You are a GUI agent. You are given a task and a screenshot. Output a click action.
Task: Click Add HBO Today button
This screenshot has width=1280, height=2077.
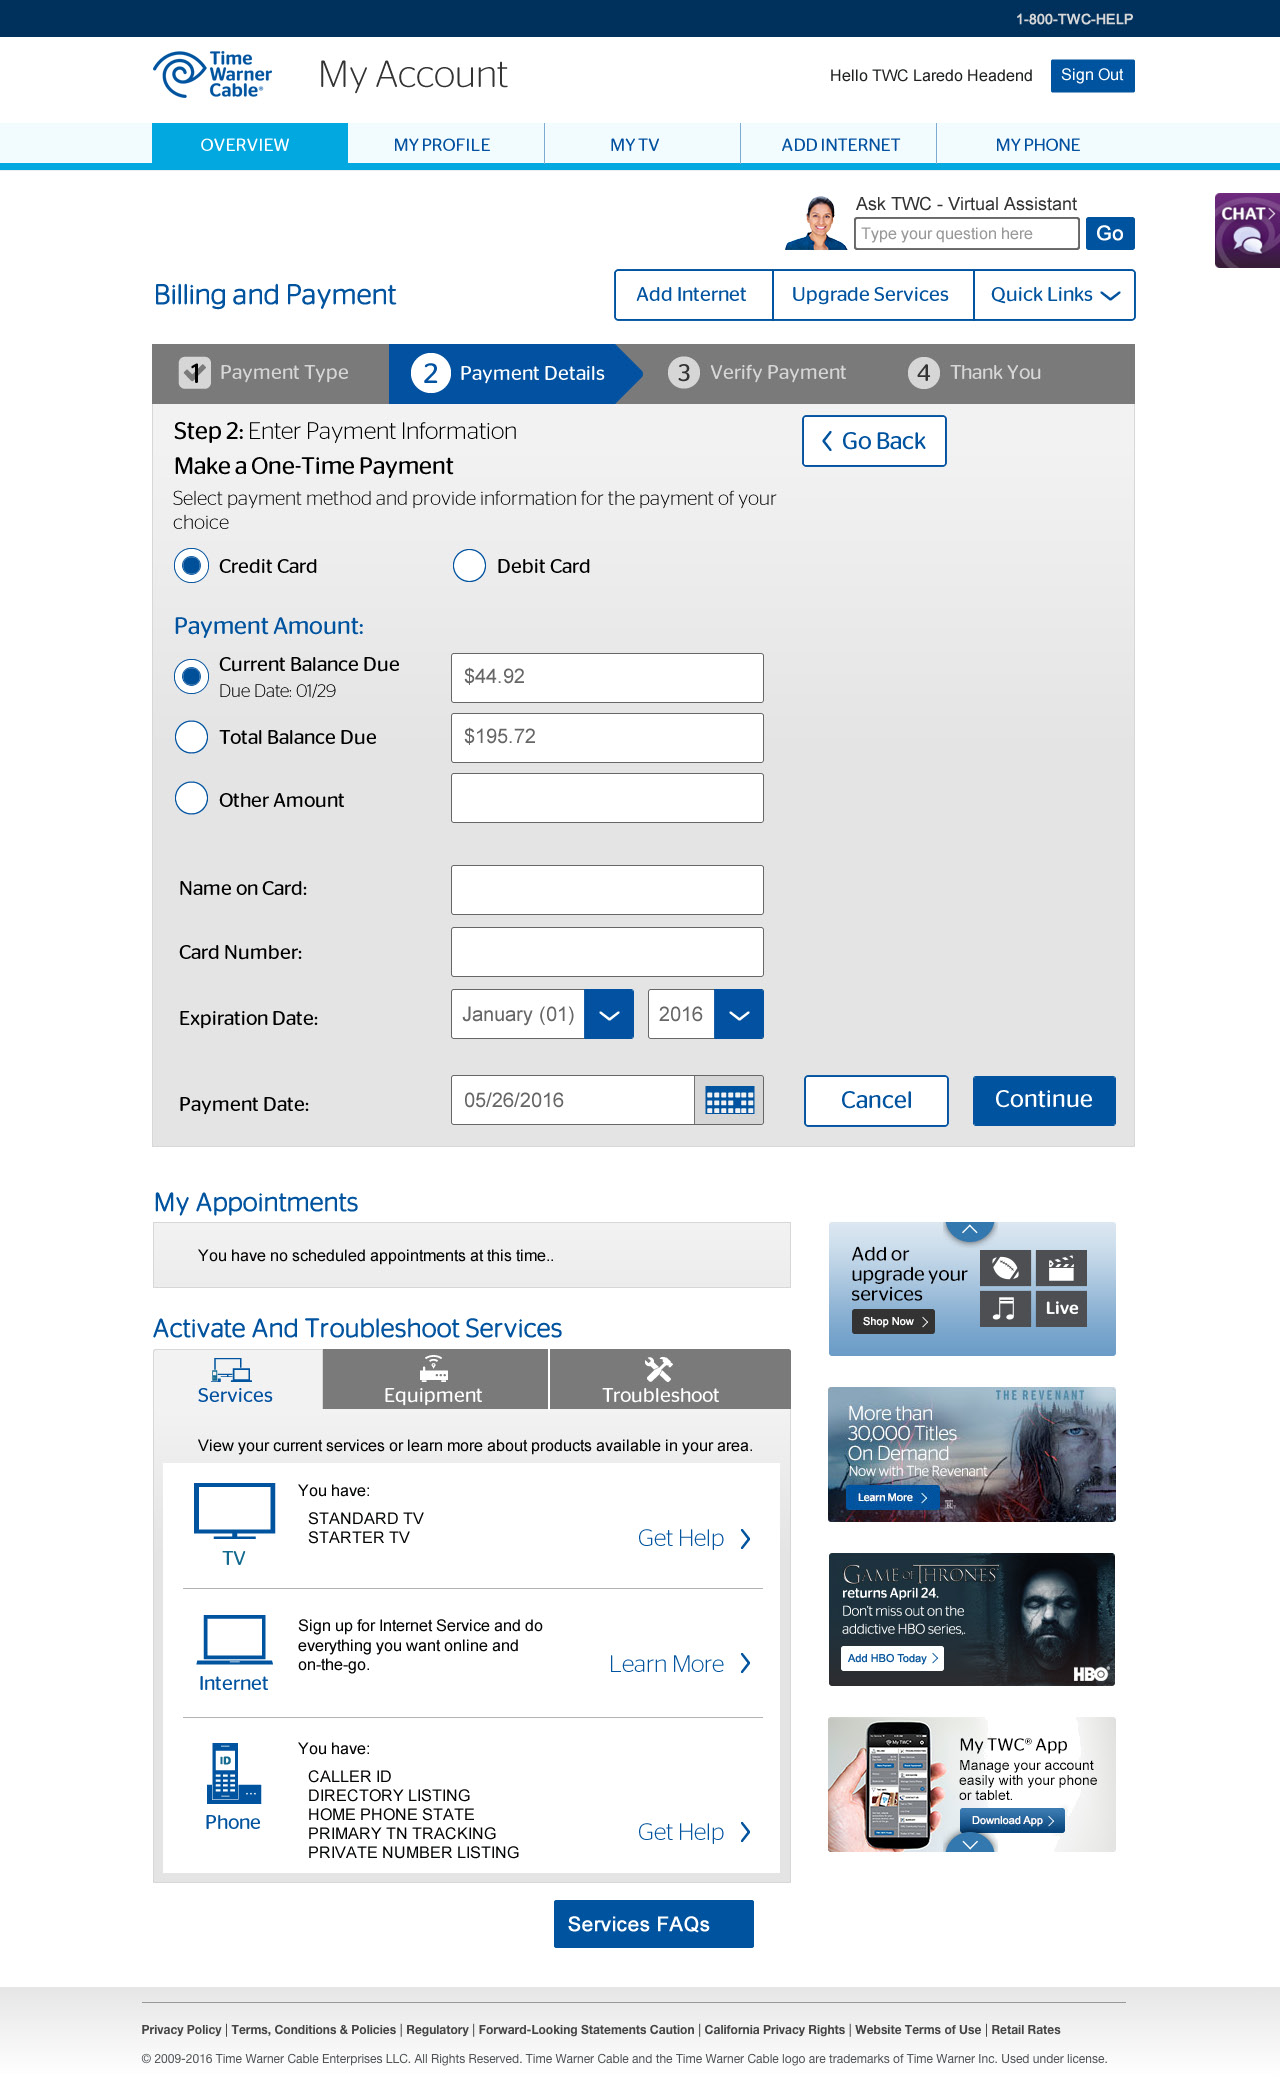point(893,1658)
